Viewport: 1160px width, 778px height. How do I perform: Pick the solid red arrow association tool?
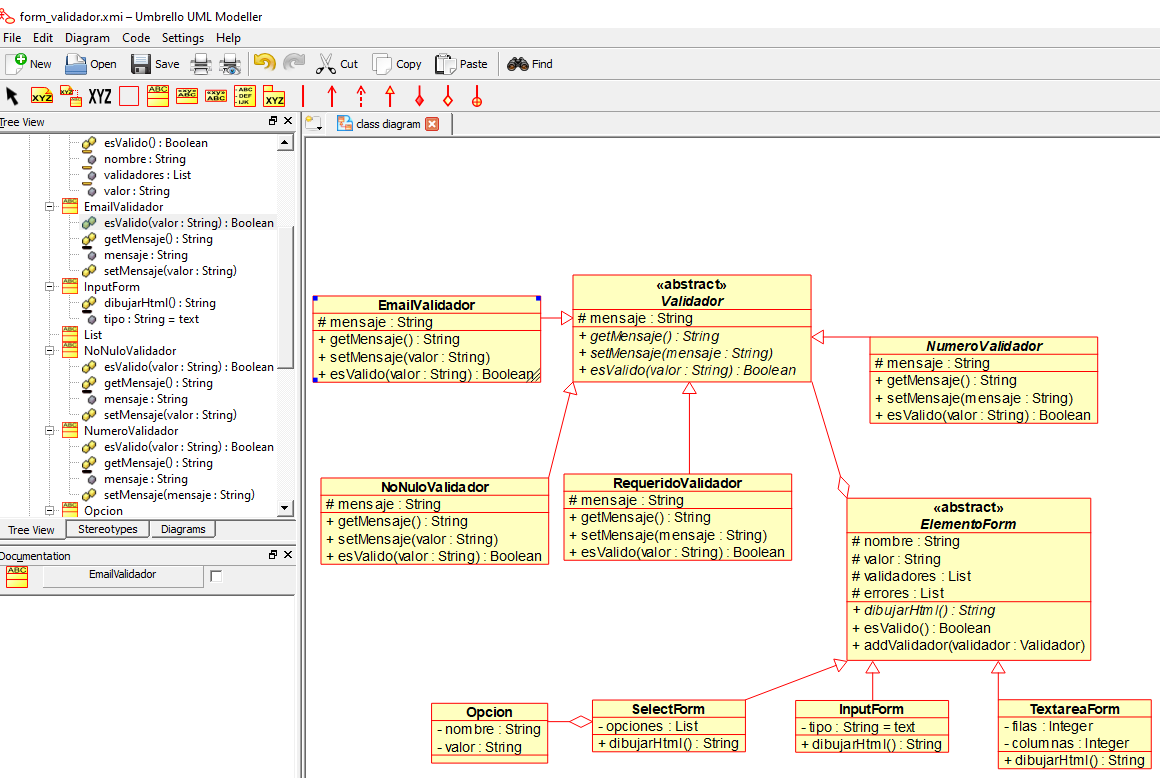pyautogui.click(x=332, y=96)
